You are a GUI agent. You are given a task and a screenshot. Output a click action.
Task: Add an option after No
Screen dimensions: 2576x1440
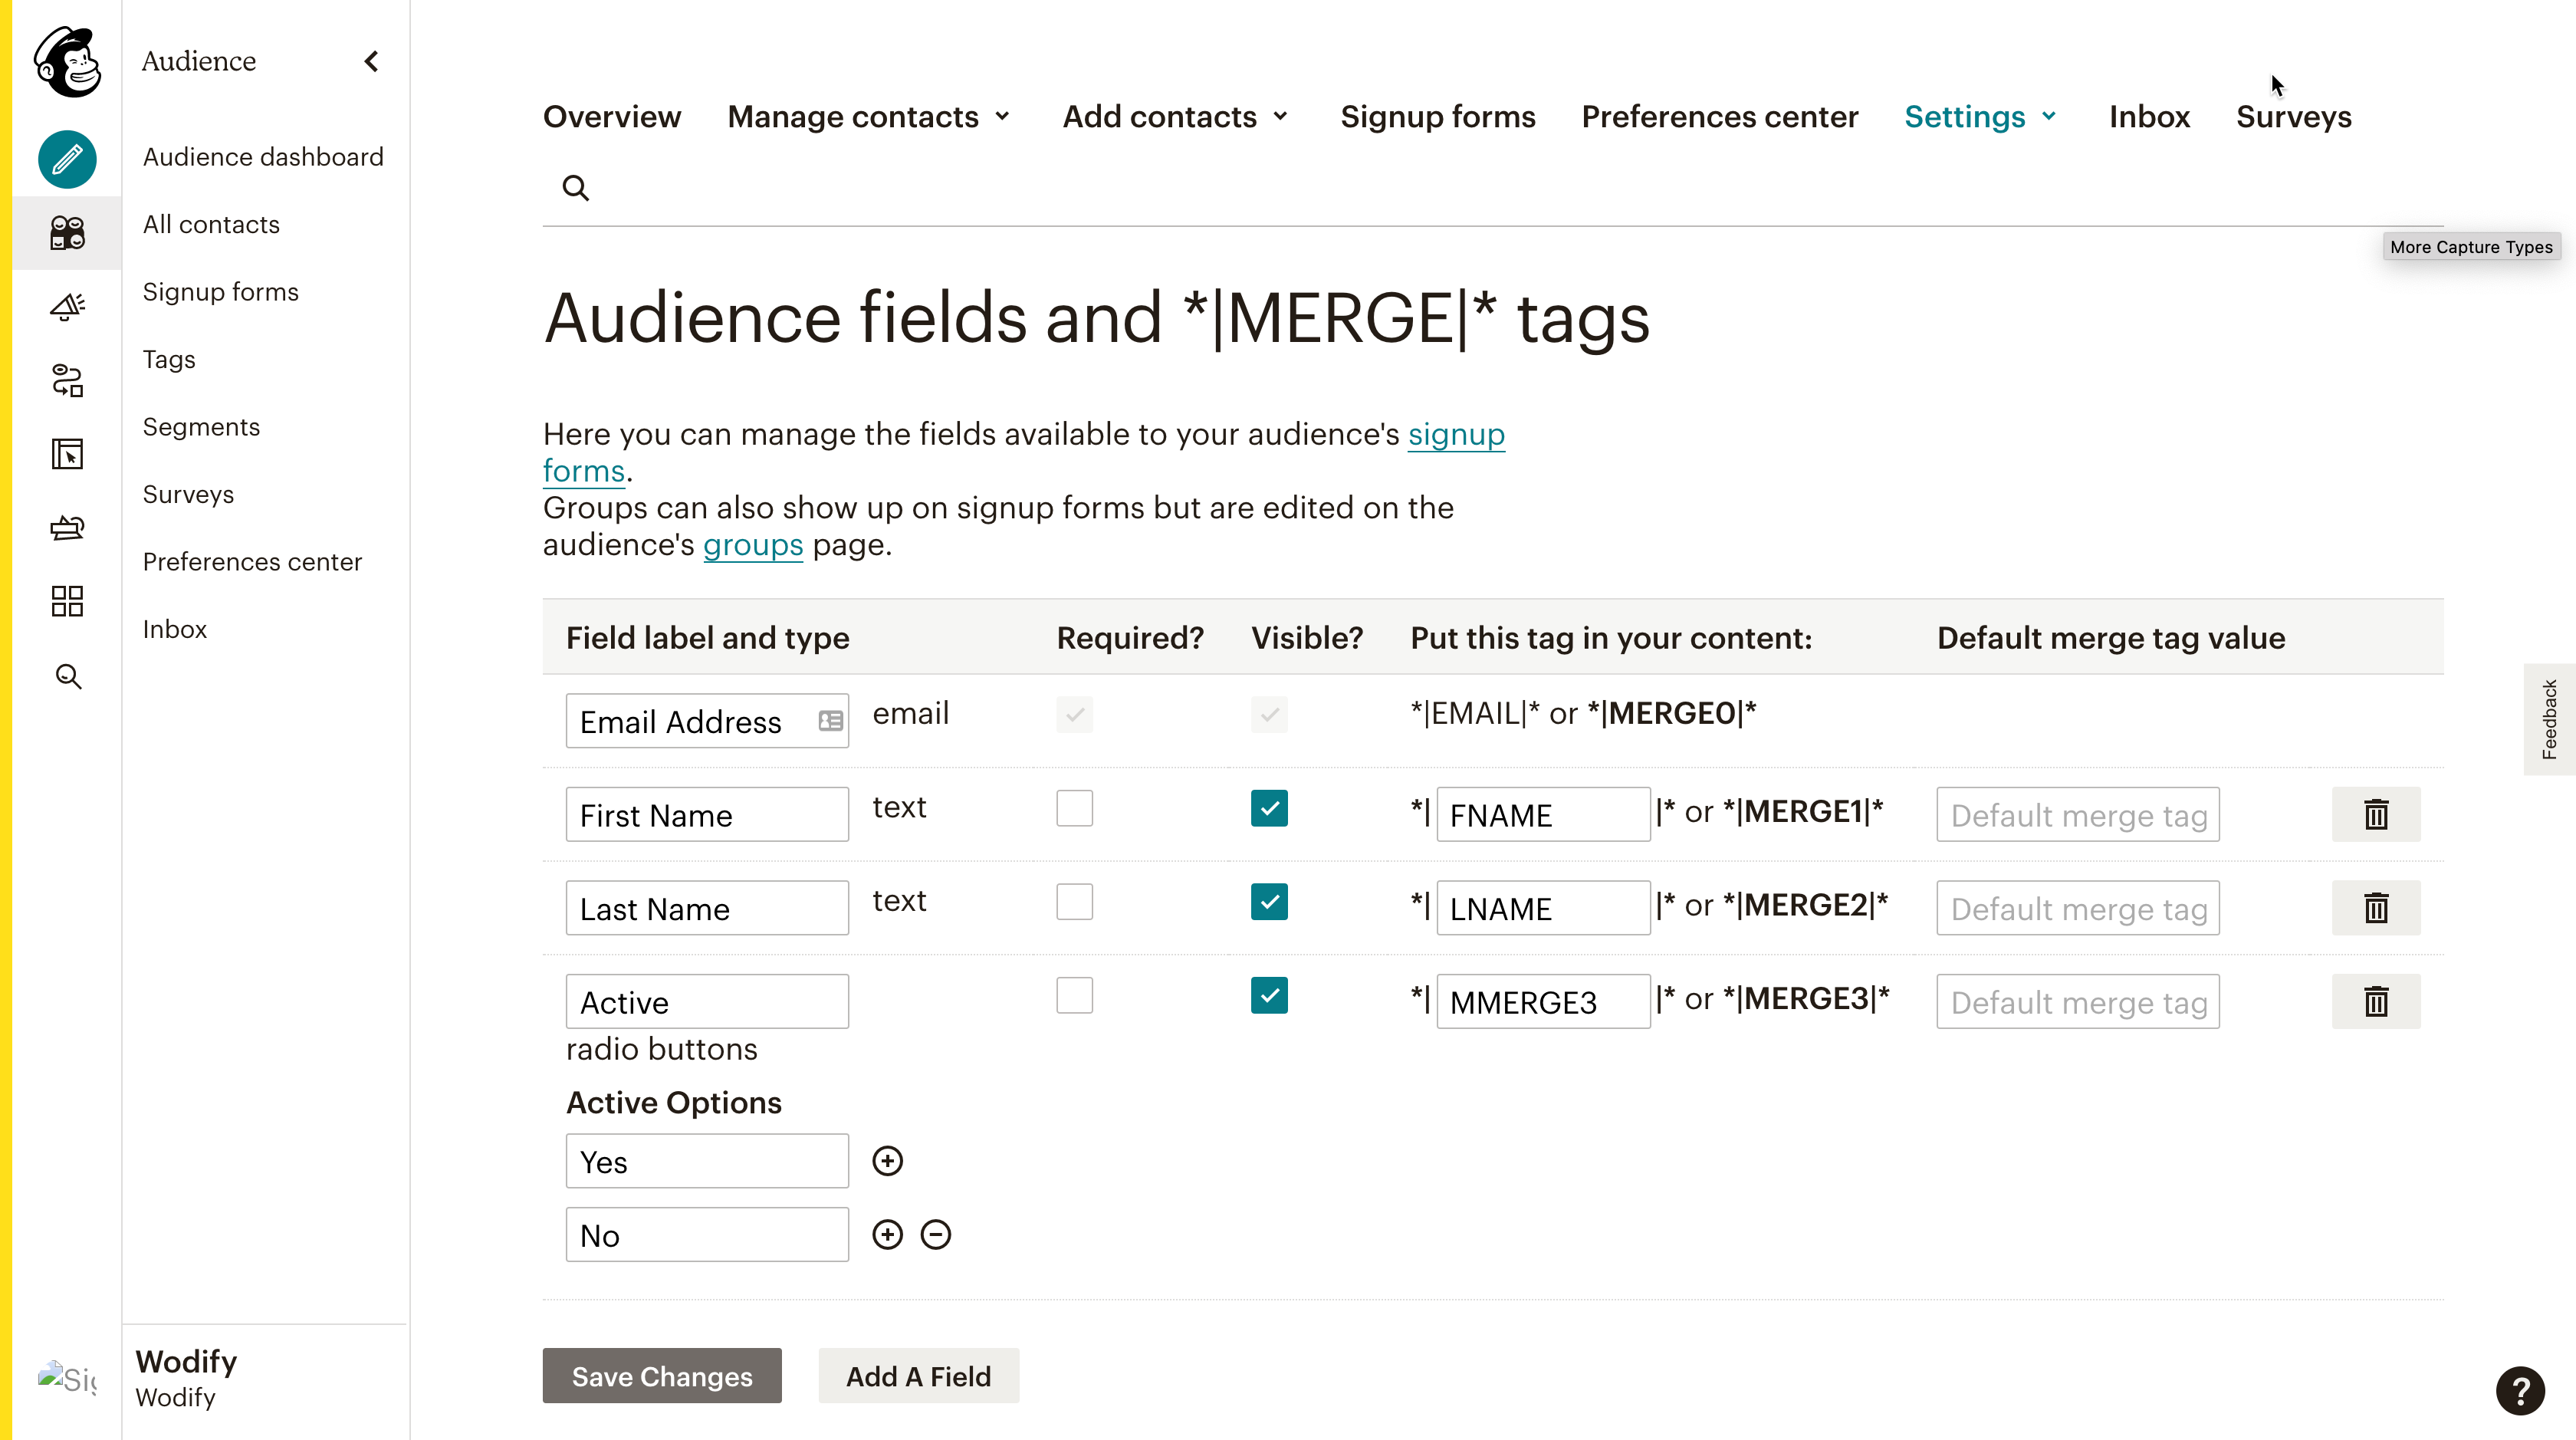(x=887, y=1235)
